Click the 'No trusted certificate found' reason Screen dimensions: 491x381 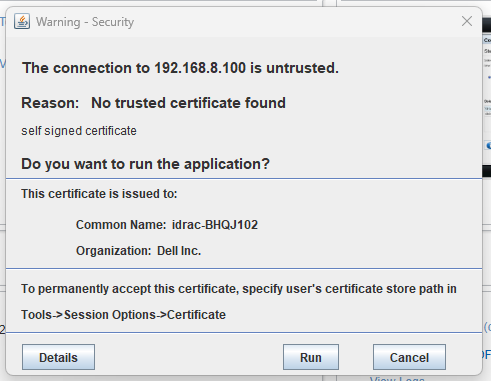pos(188,103)
